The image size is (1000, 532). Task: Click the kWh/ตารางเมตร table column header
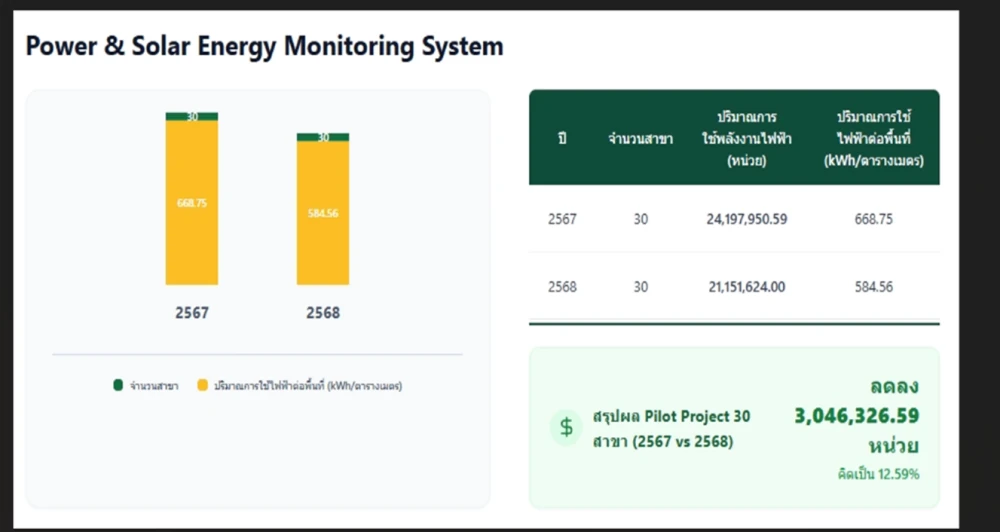[x=873, y=139]
